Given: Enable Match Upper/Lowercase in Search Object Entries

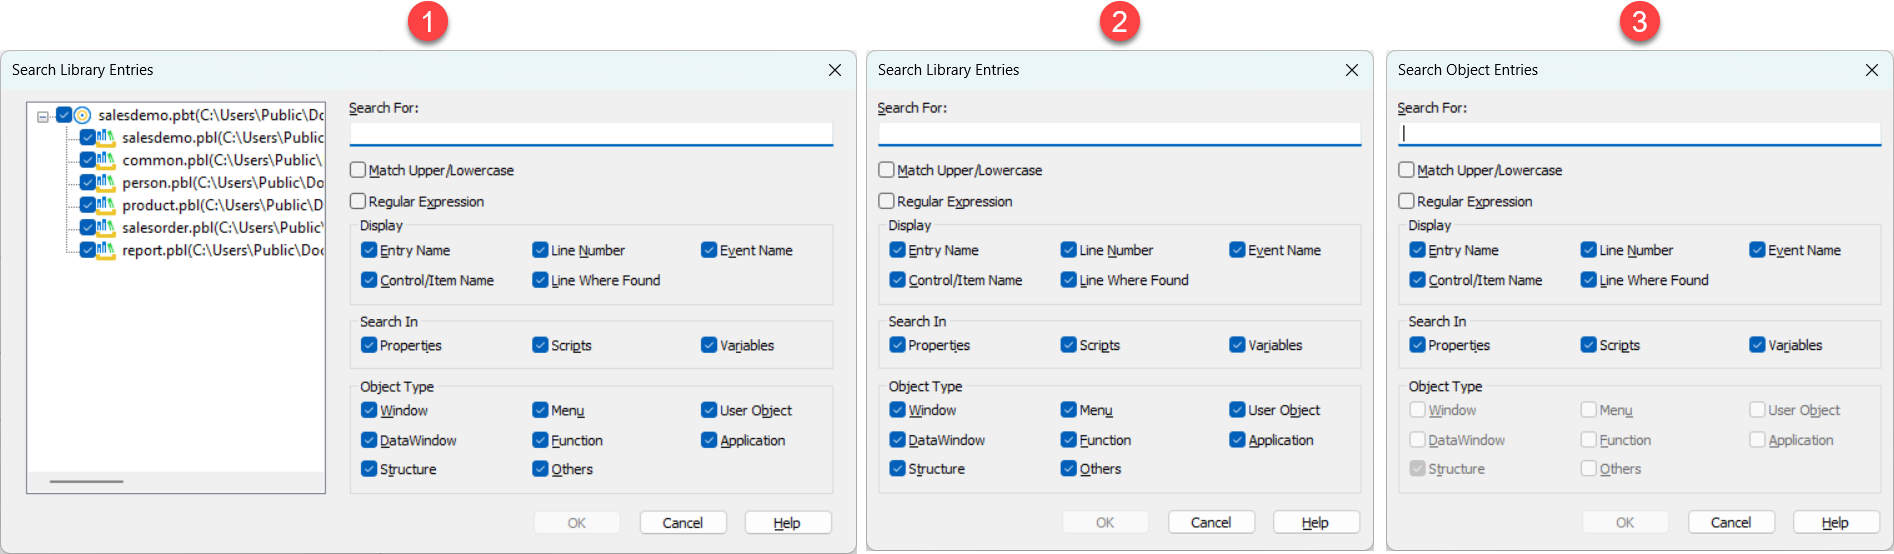Looking at the screenshot, I should pyautogui.click(x=1407, y=170).
